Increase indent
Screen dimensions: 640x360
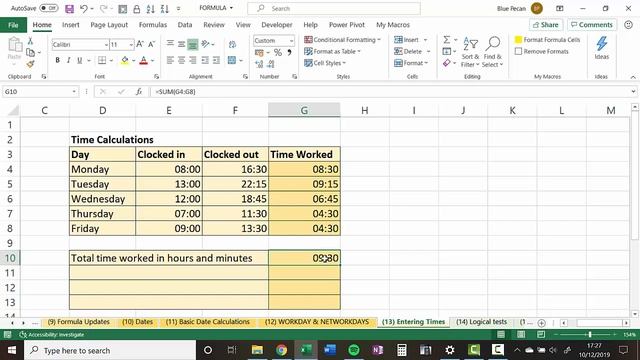pos(216,60)
